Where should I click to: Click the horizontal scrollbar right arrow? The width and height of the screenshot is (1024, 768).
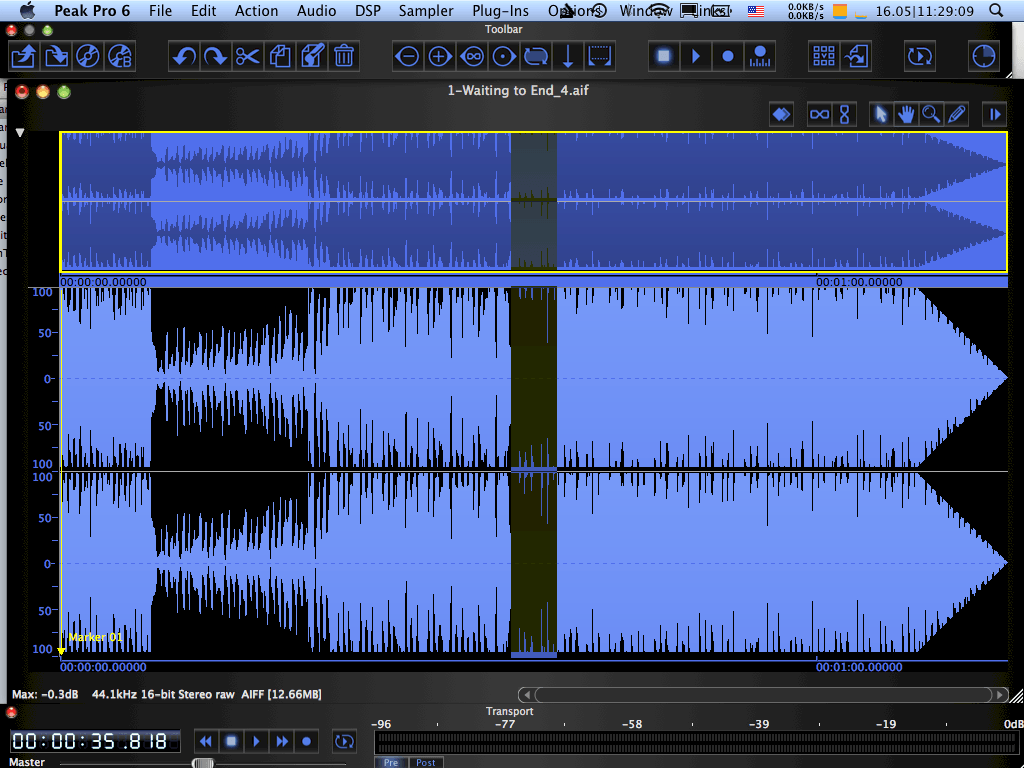(1000, 695)
